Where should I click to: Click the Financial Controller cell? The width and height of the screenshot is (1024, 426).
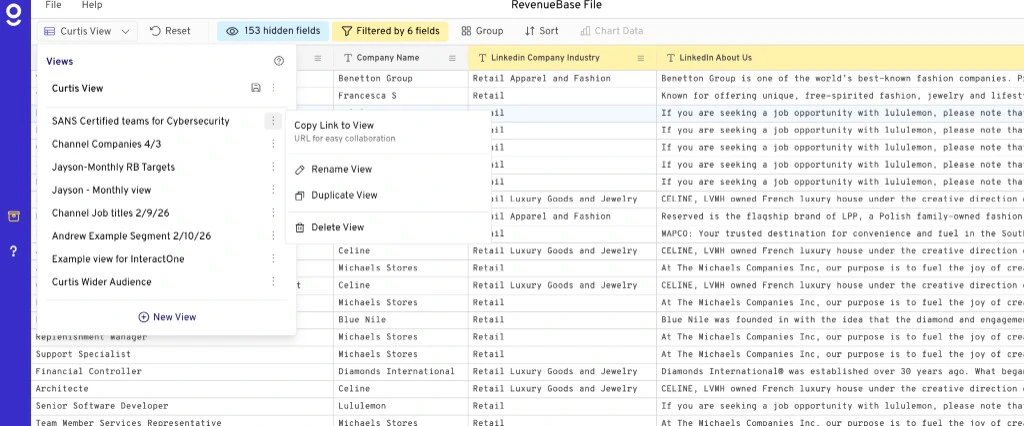point(182,371)
